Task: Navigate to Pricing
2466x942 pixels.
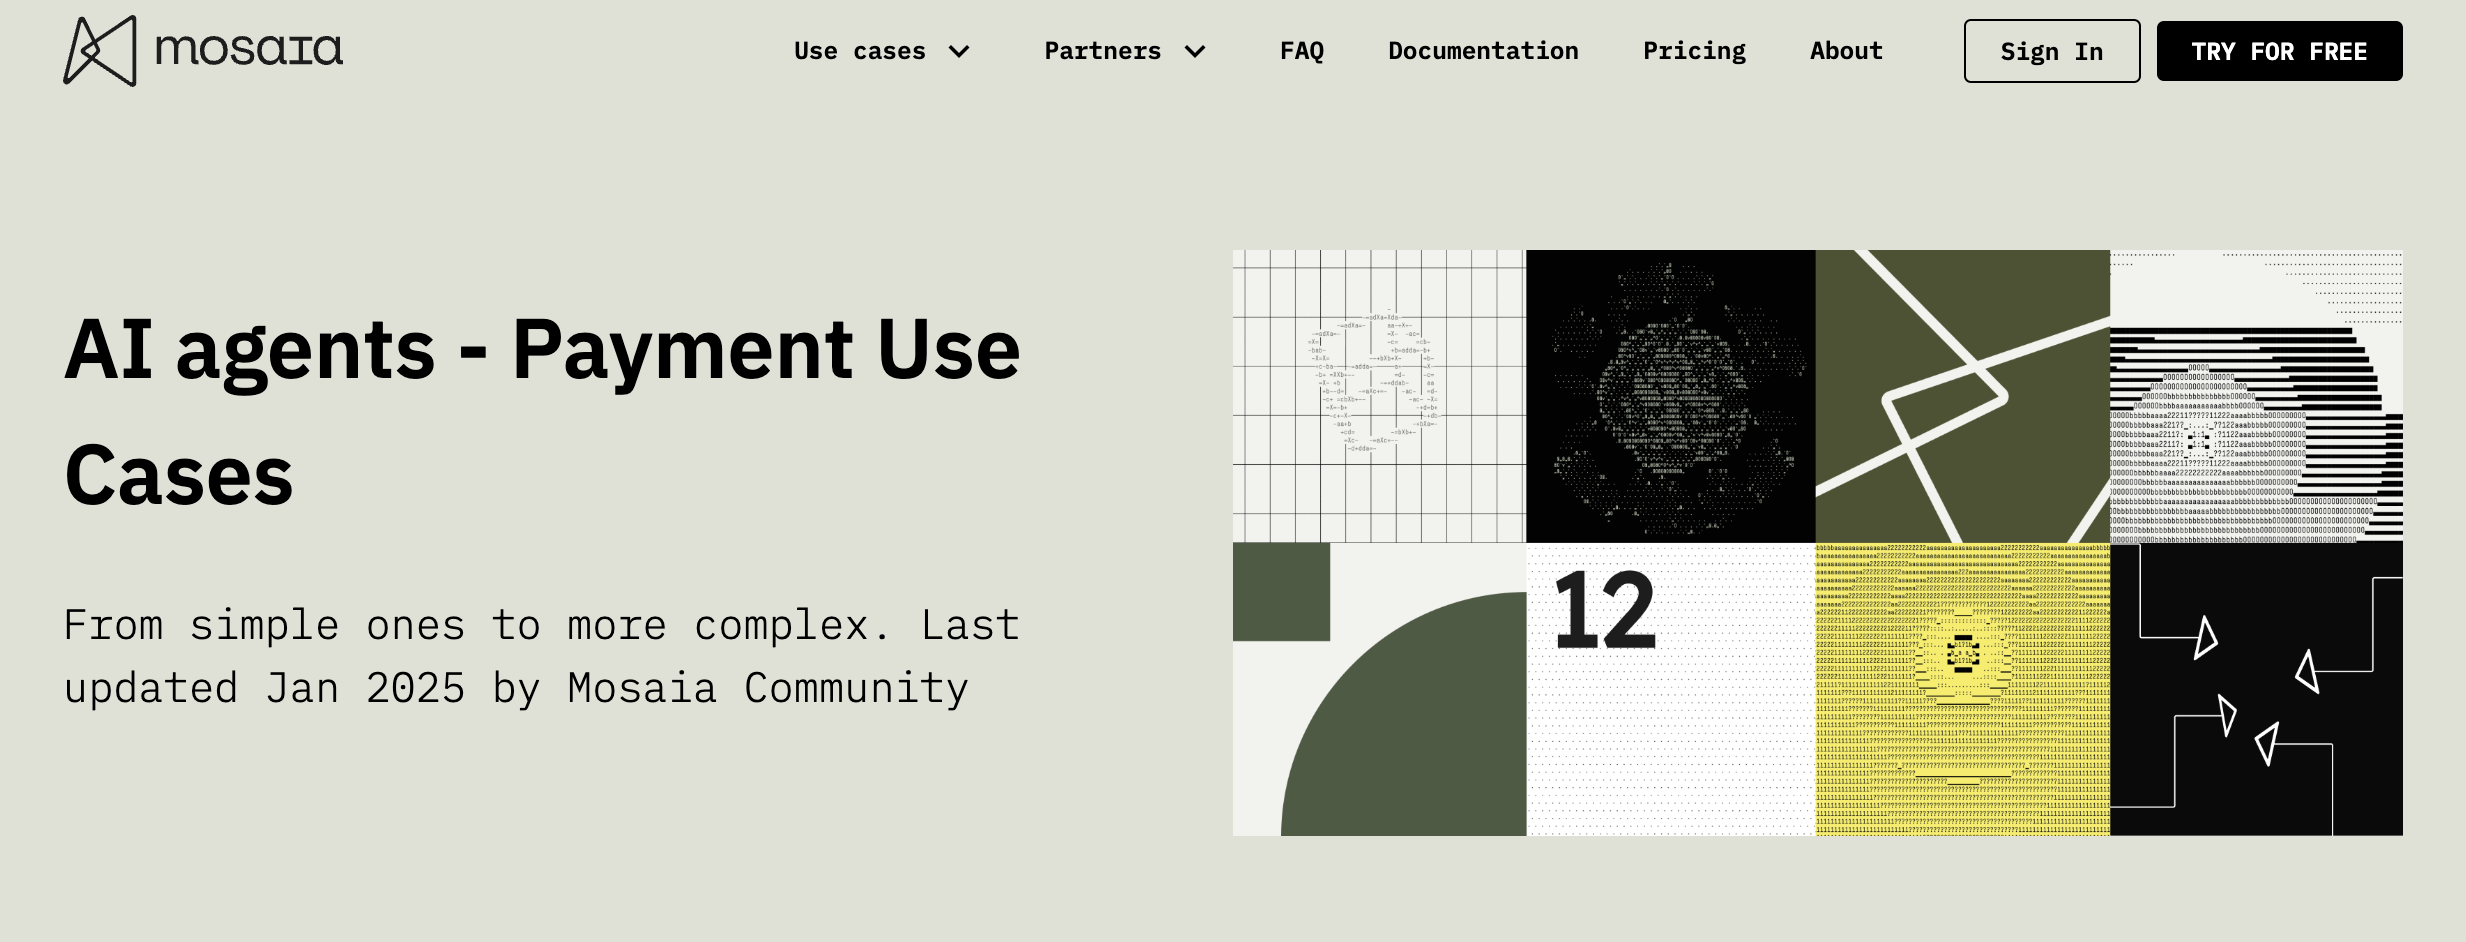Action: (x=1694, y=51)
